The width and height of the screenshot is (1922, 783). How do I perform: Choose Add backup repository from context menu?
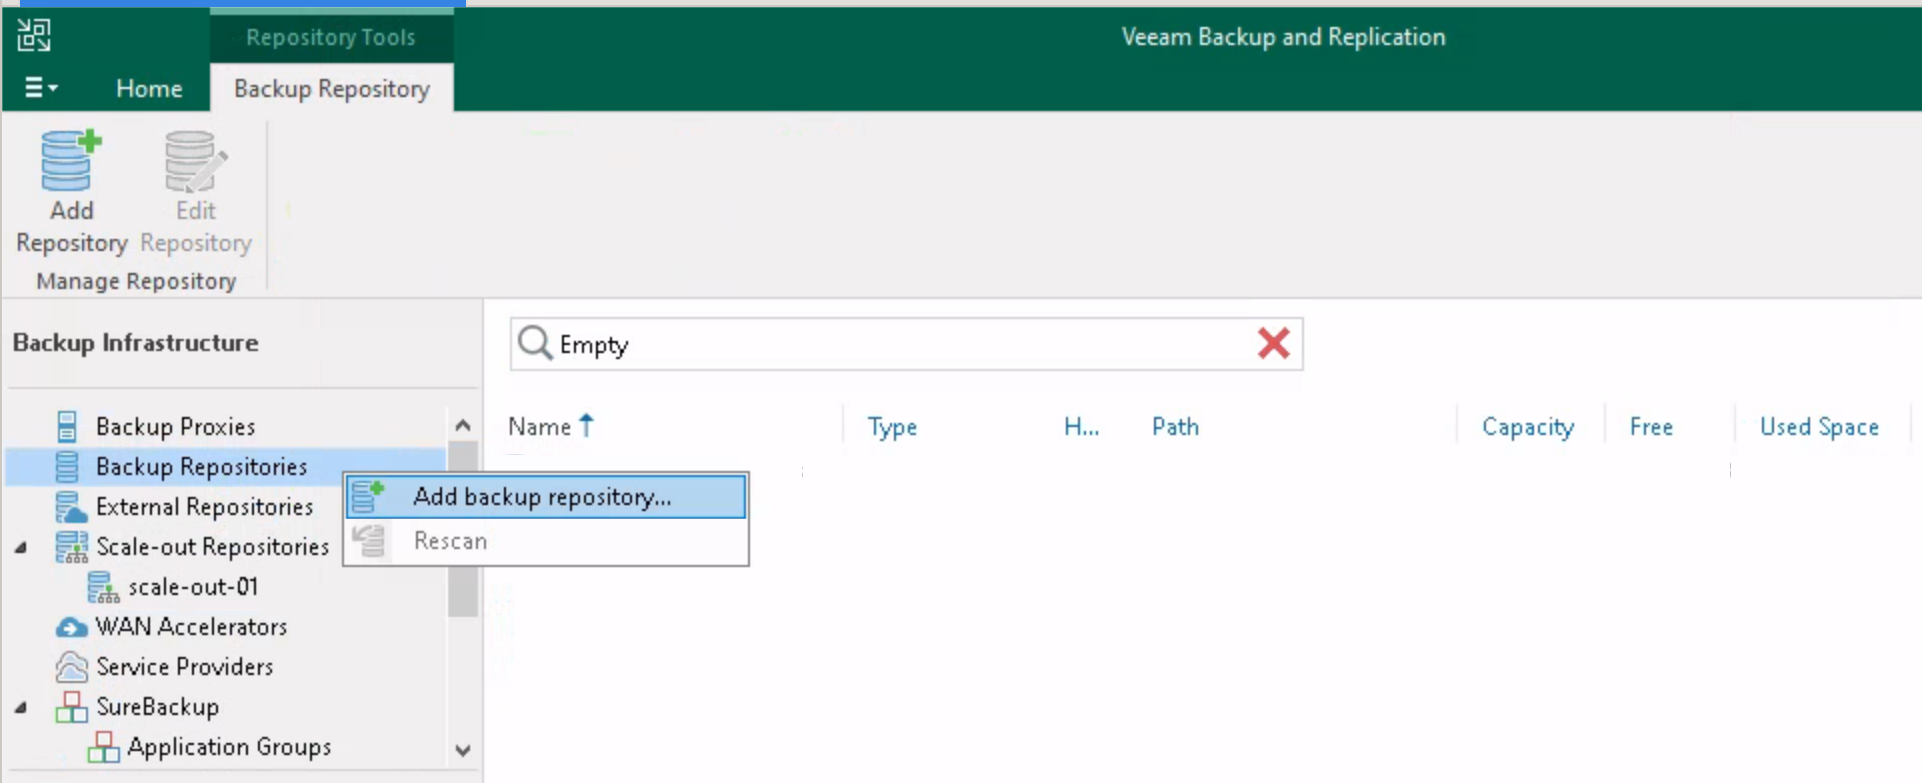(x=546, y=497)
